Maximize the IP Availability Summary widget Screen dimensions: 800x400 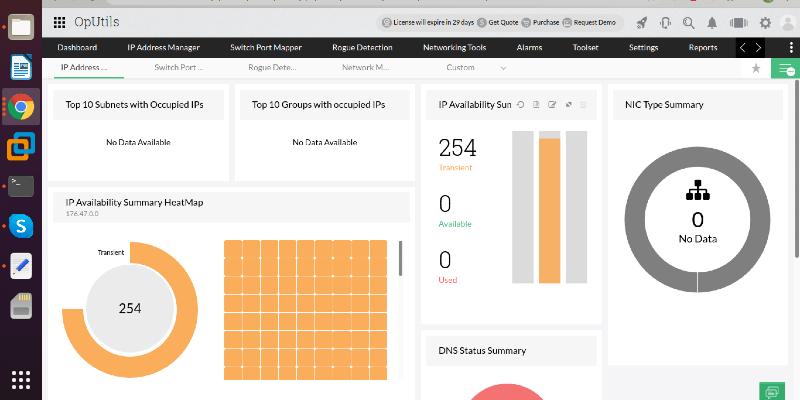[568, 105]
